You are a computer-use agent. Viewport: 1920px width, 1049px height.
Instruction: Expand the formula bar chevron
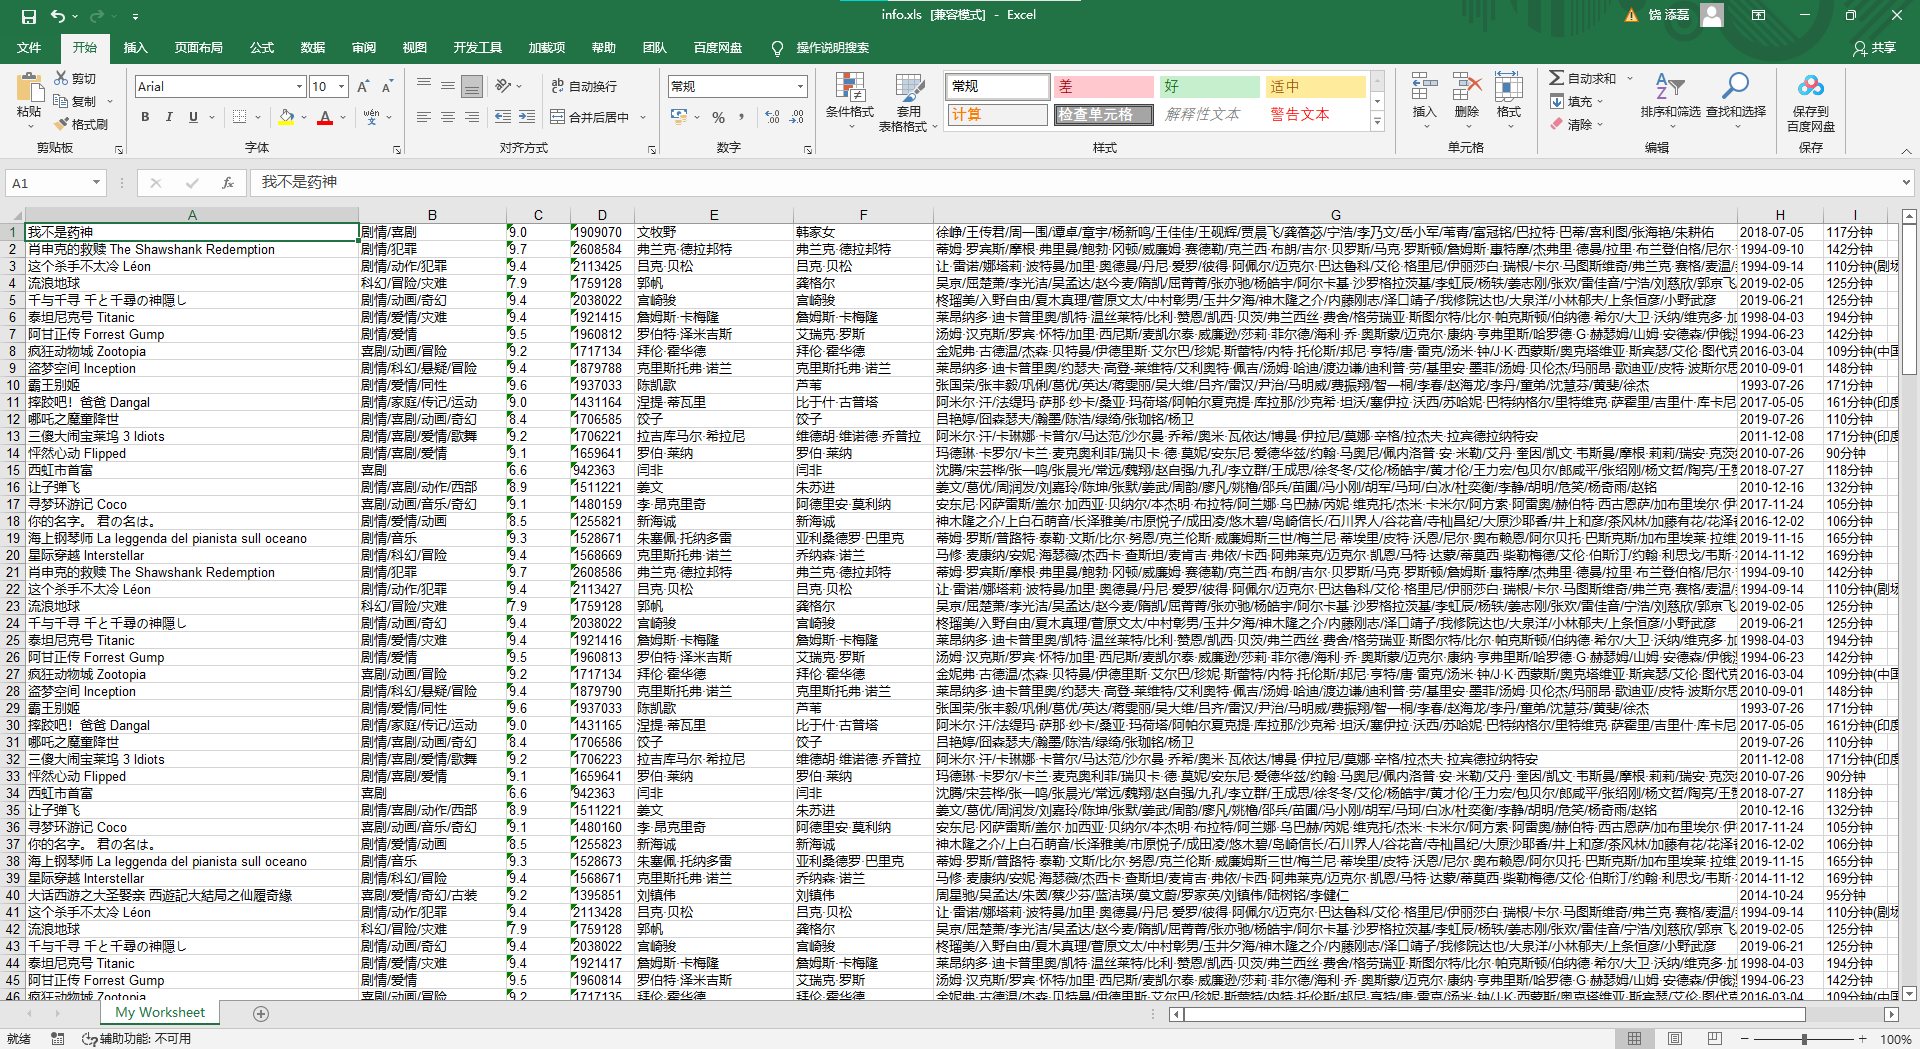pos(1906,183)
